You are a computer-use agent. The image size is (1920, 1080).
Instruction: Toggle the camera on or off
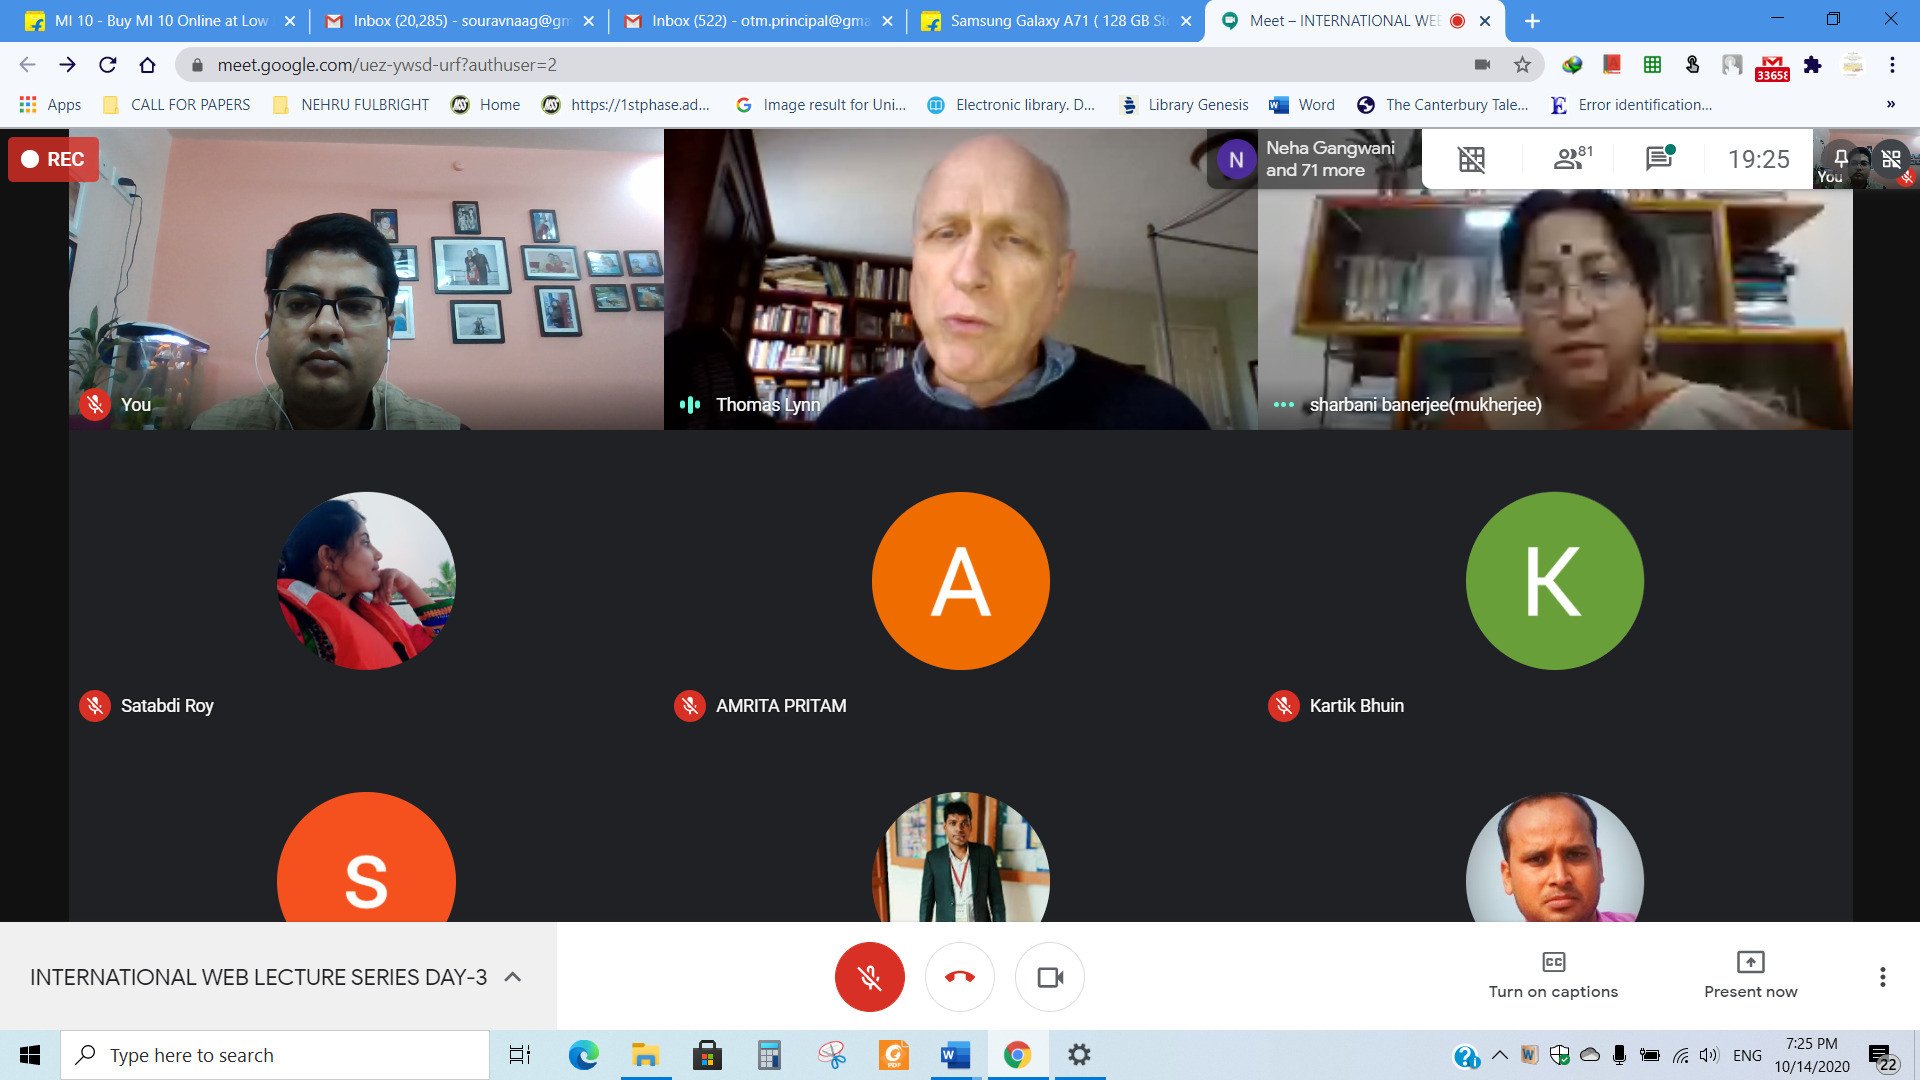pos(1049,977)
